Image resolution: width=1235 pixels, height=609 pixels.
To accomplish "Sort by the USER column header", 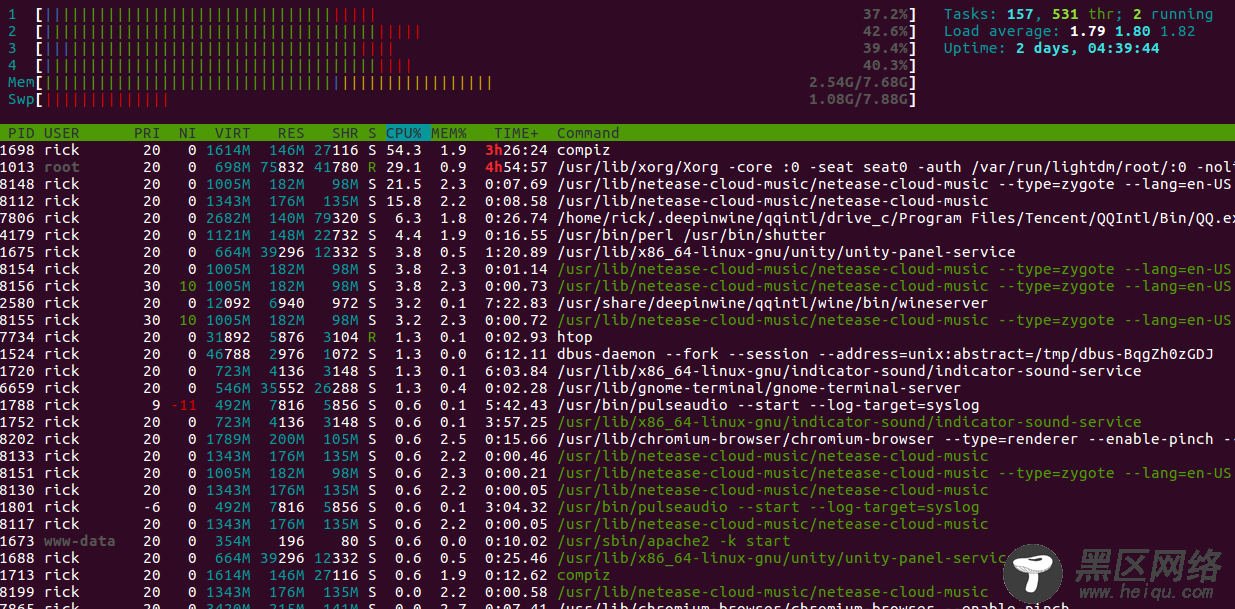I will pos(62,133).
